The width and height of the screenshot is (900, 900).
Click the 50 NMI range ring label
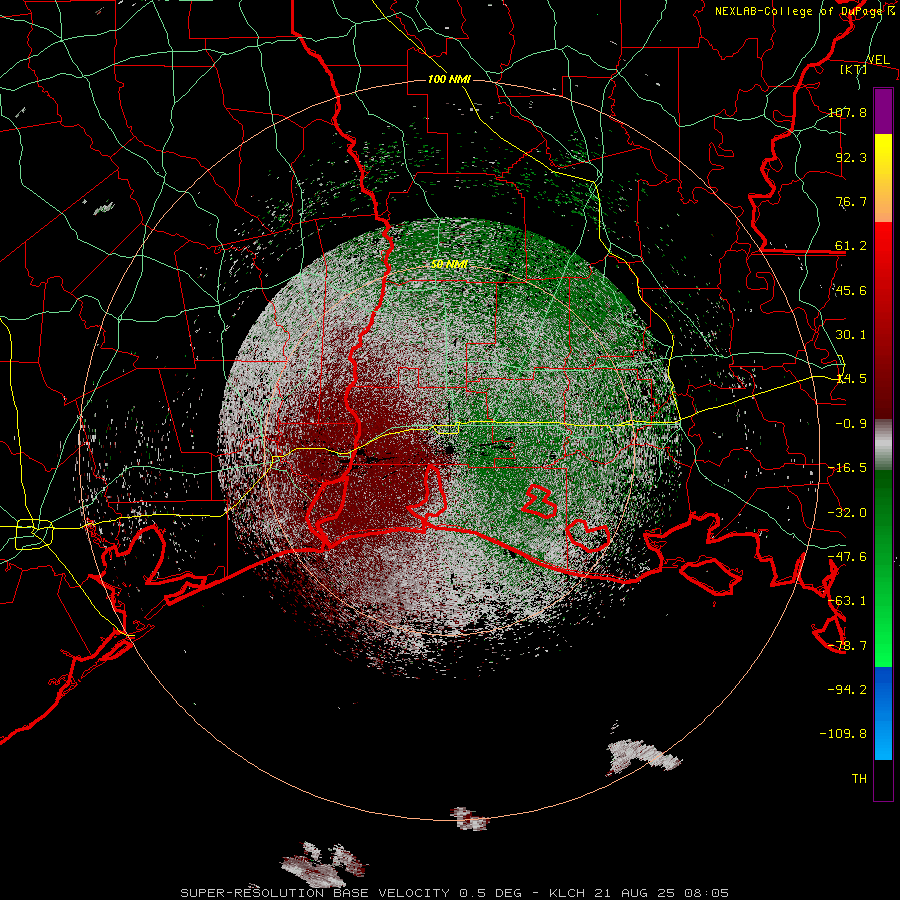pyautogui.click(x=449, y=264)
